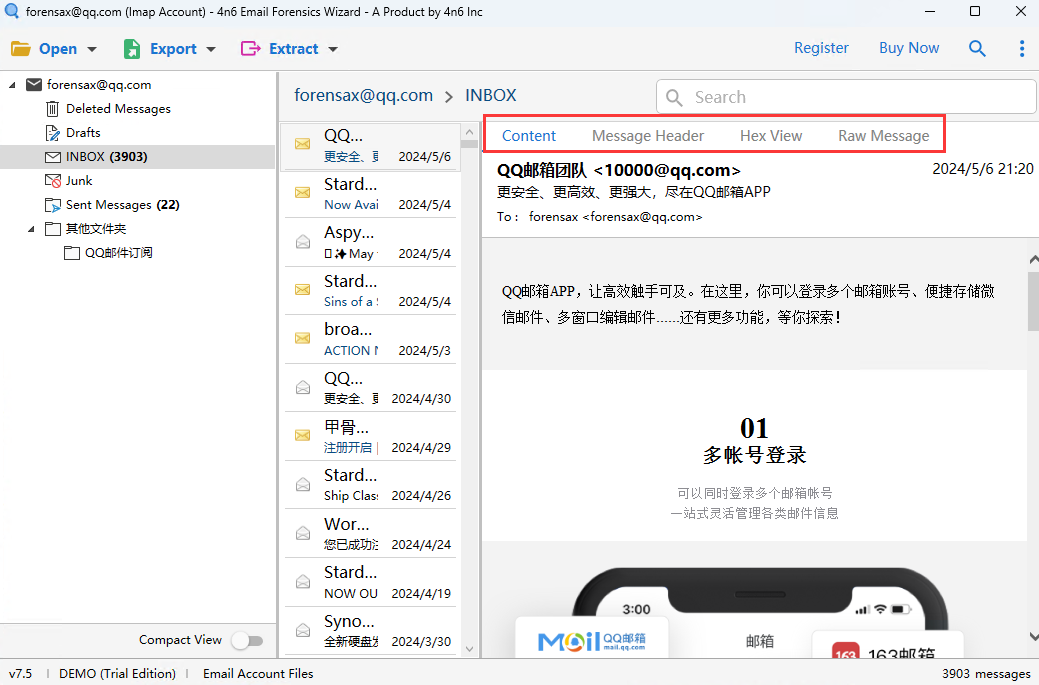
Task: Collapse the forensax@qq.com account tree
Action: (12, 85)
